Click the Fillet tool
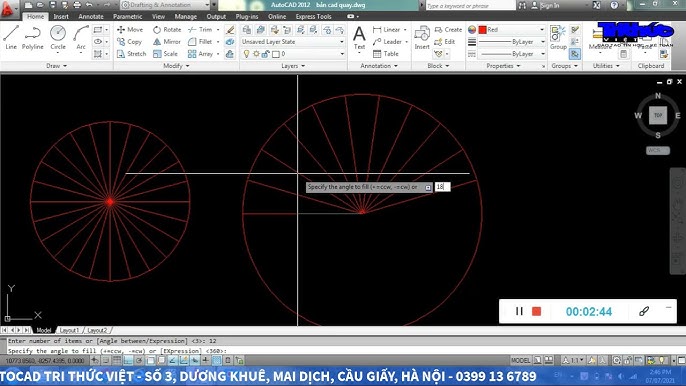 [x=200, y=42]
